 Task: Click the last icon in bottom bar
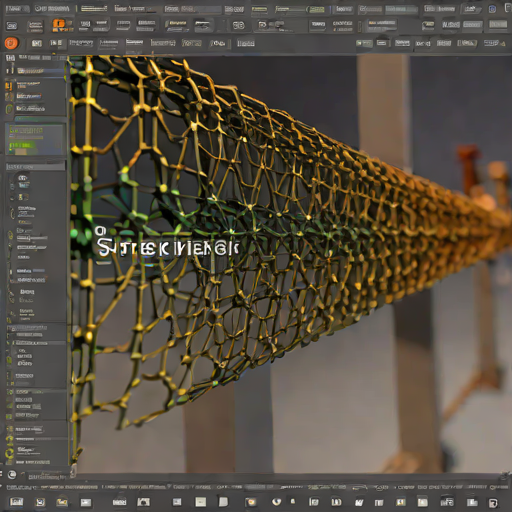(493, 503)
